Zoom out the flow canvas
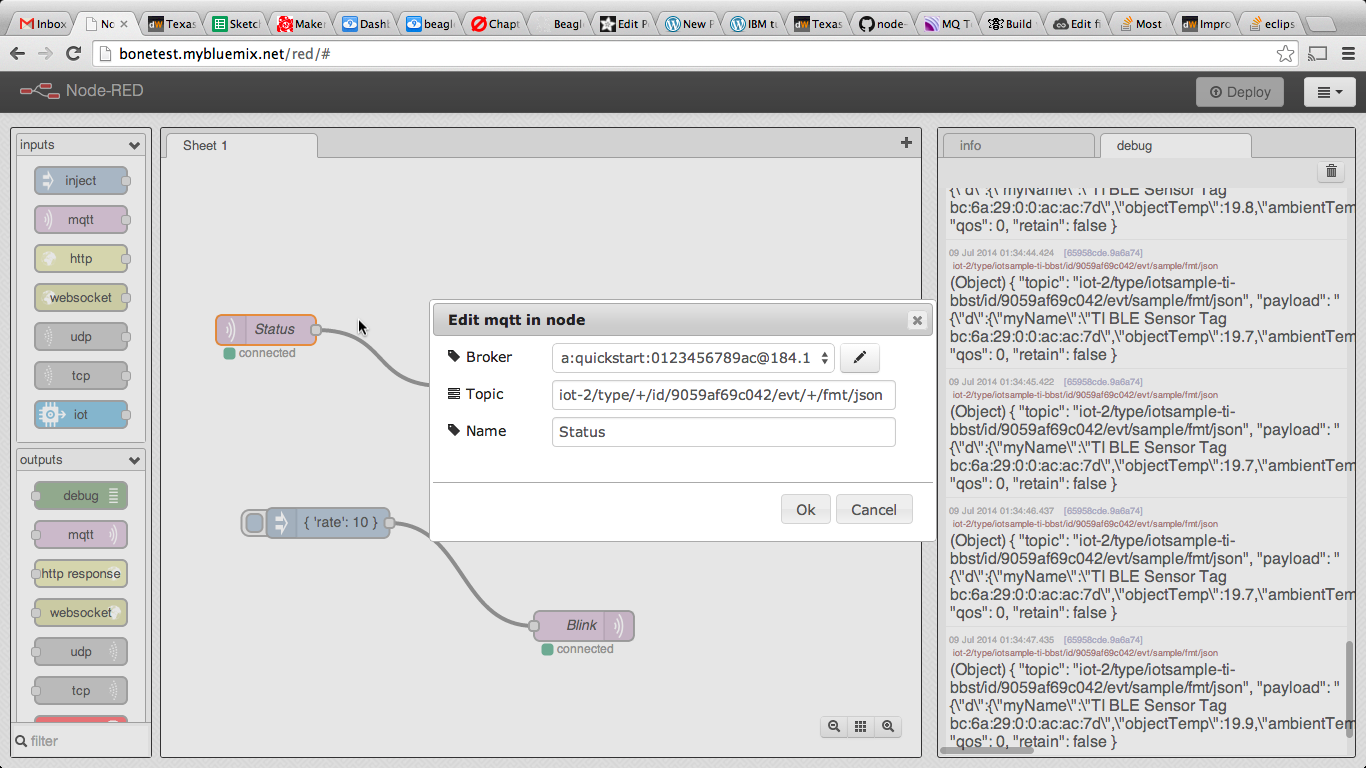The width and height of the screenshot is (1366, 768). [833, 727]
